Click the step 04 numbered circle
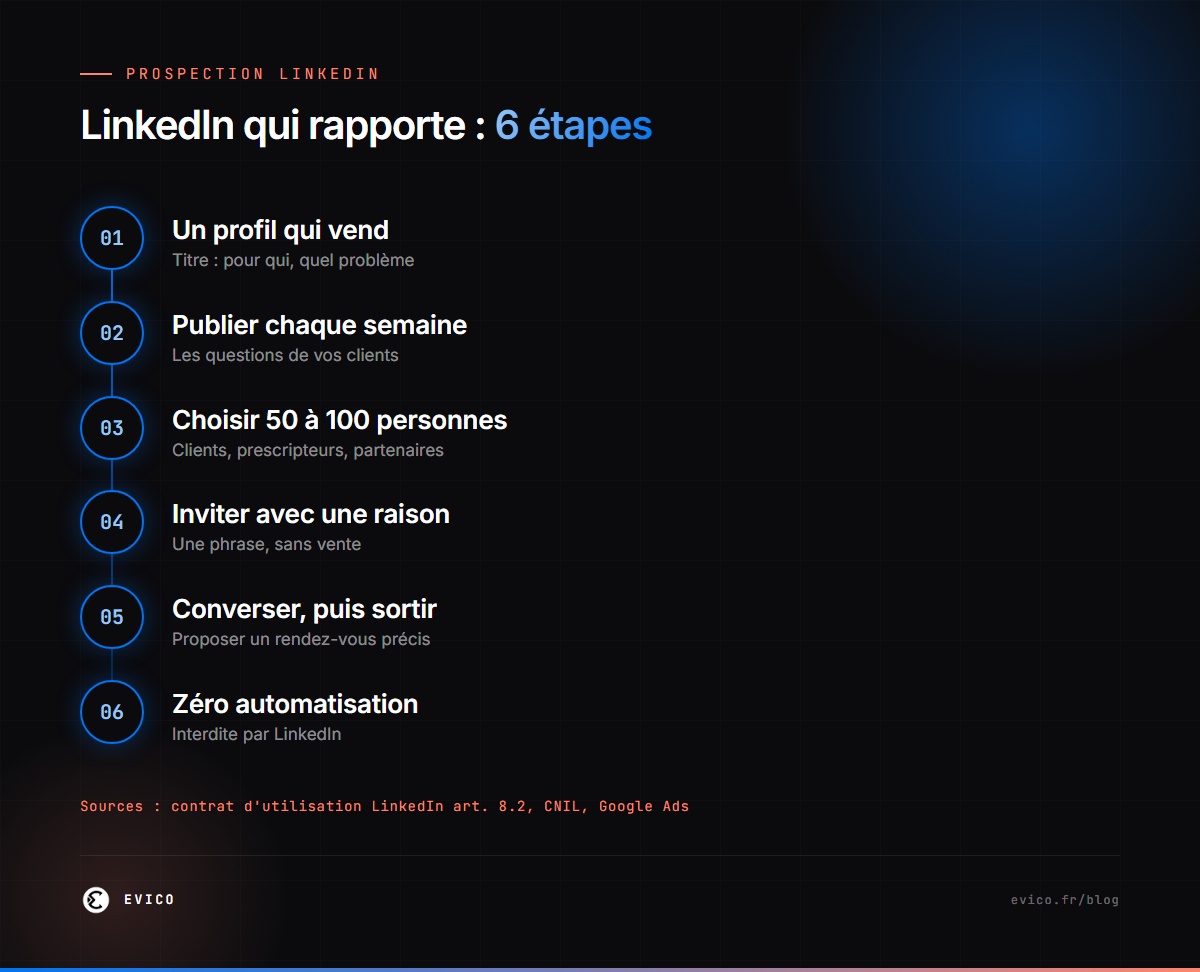 (x=112, y=522)
